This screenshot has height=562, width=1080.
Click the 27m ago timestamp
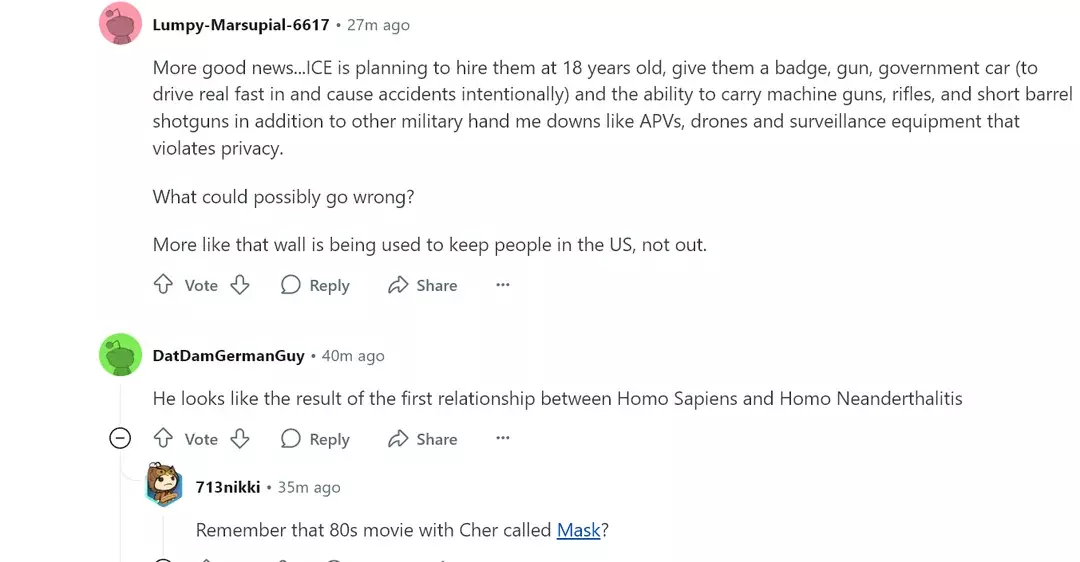378,25
